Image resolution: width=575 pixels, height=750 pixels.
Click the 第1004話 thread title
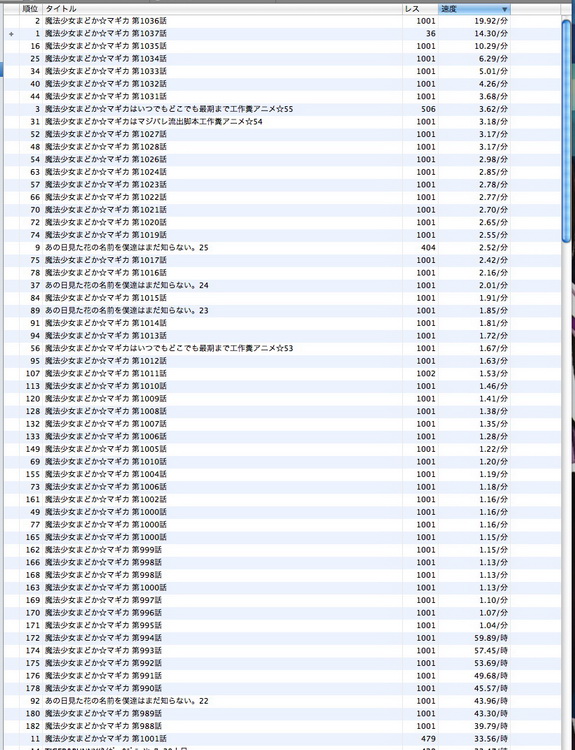tap(106, 474)
